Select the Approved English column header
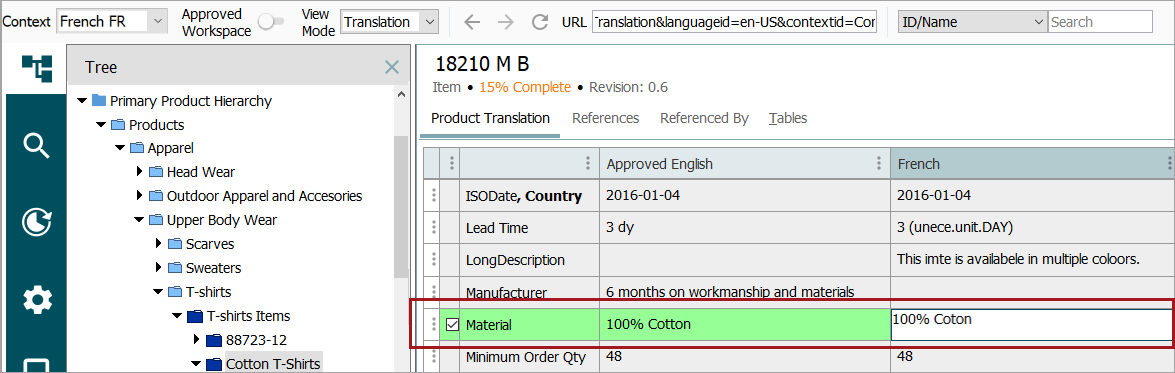The image size is (1175, 373). coord(745,163)
